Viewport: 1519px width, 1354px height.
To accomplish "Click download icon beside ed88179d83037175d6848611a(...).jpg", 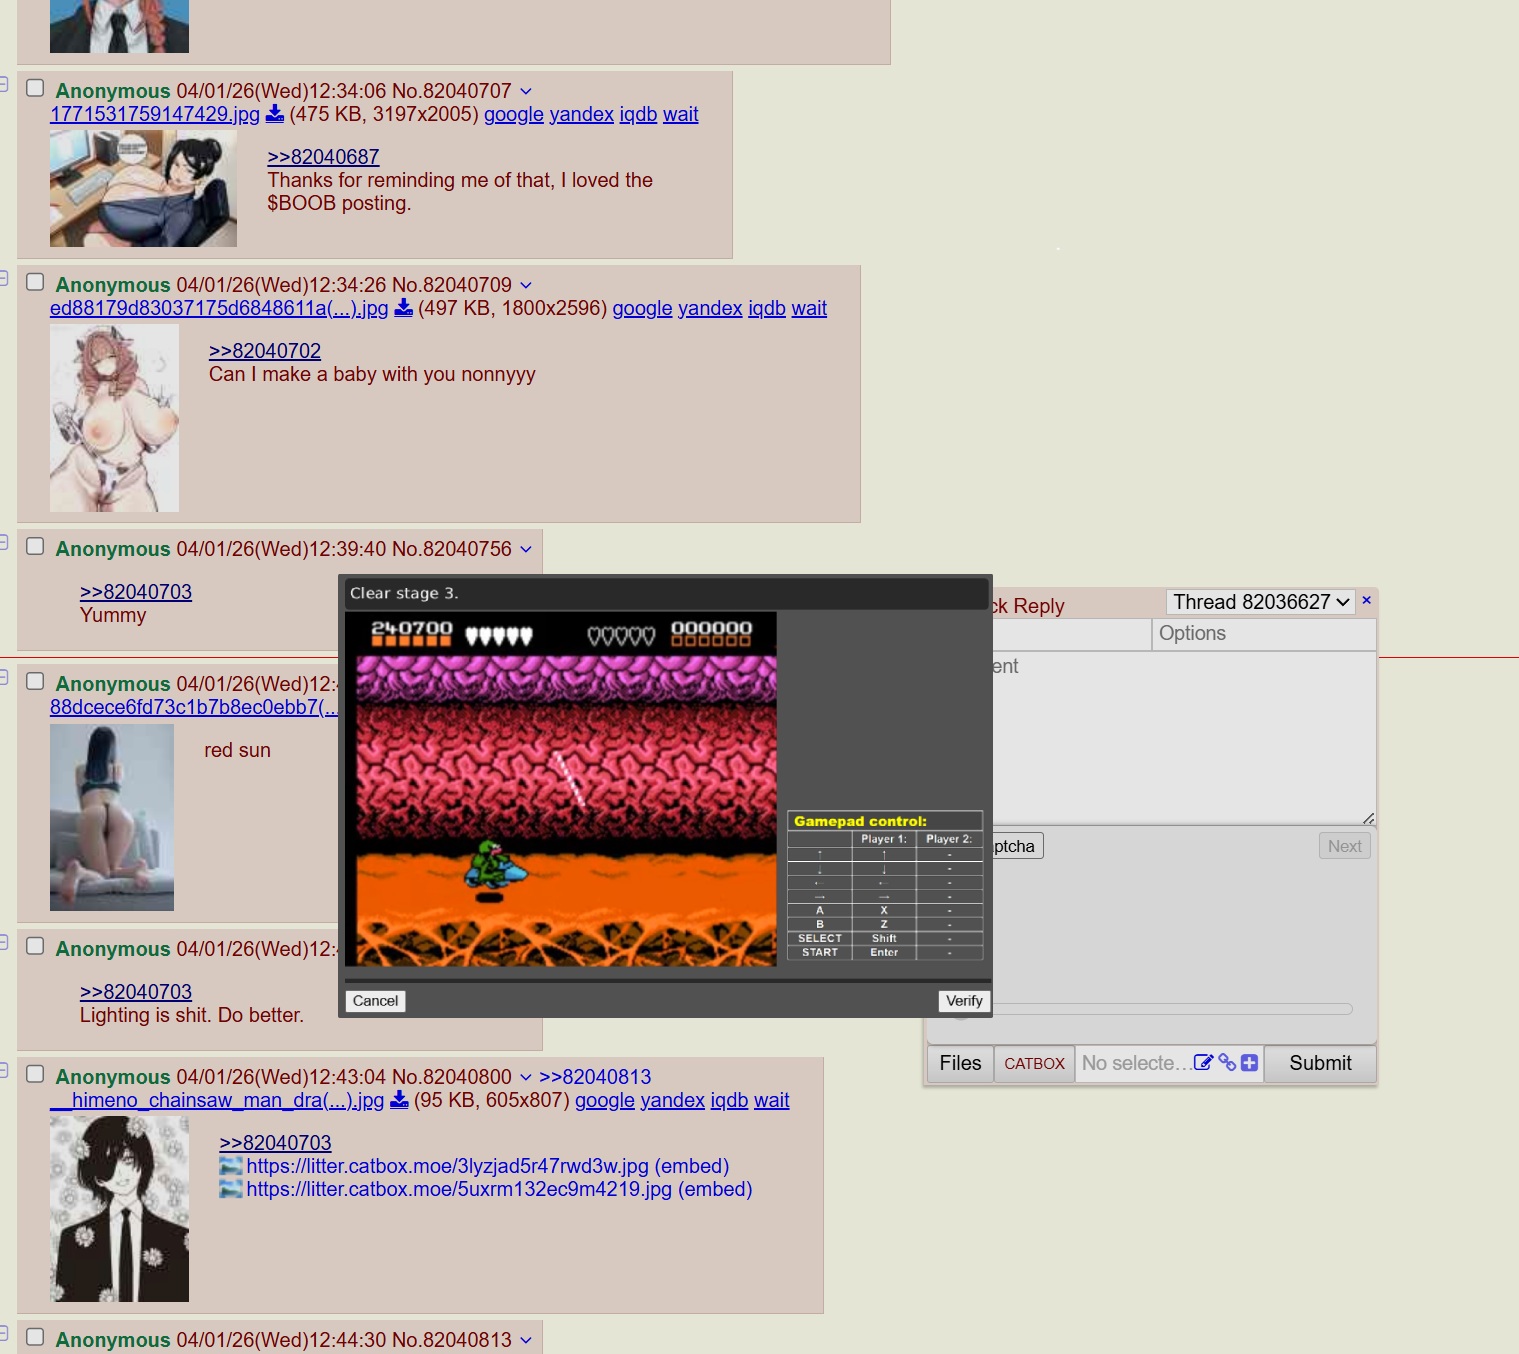I will pos(403,308).
